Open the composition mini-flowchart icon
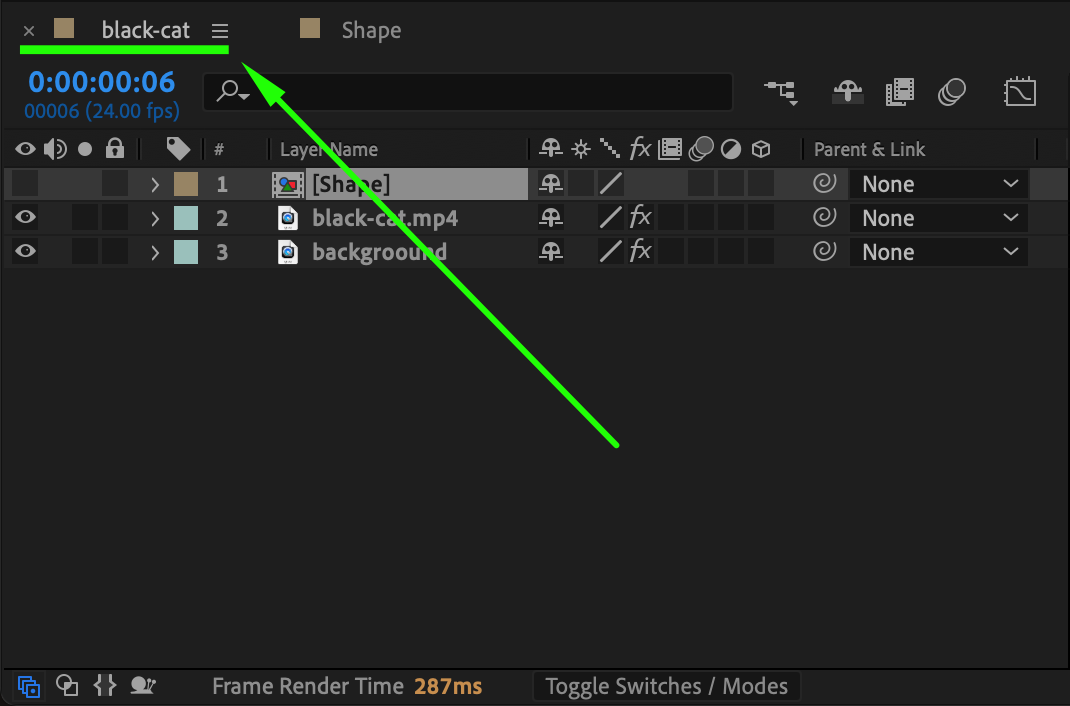Image resolution: width=1070 pixels, height=706 pixels. click(781, 92)
